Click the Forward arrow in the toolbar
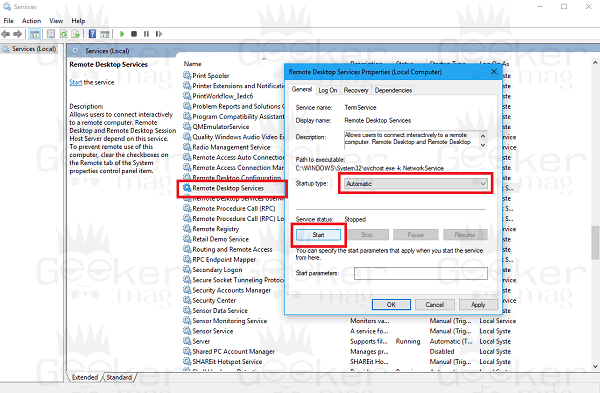Screen dimensions: 600x393 coord(18,34)
